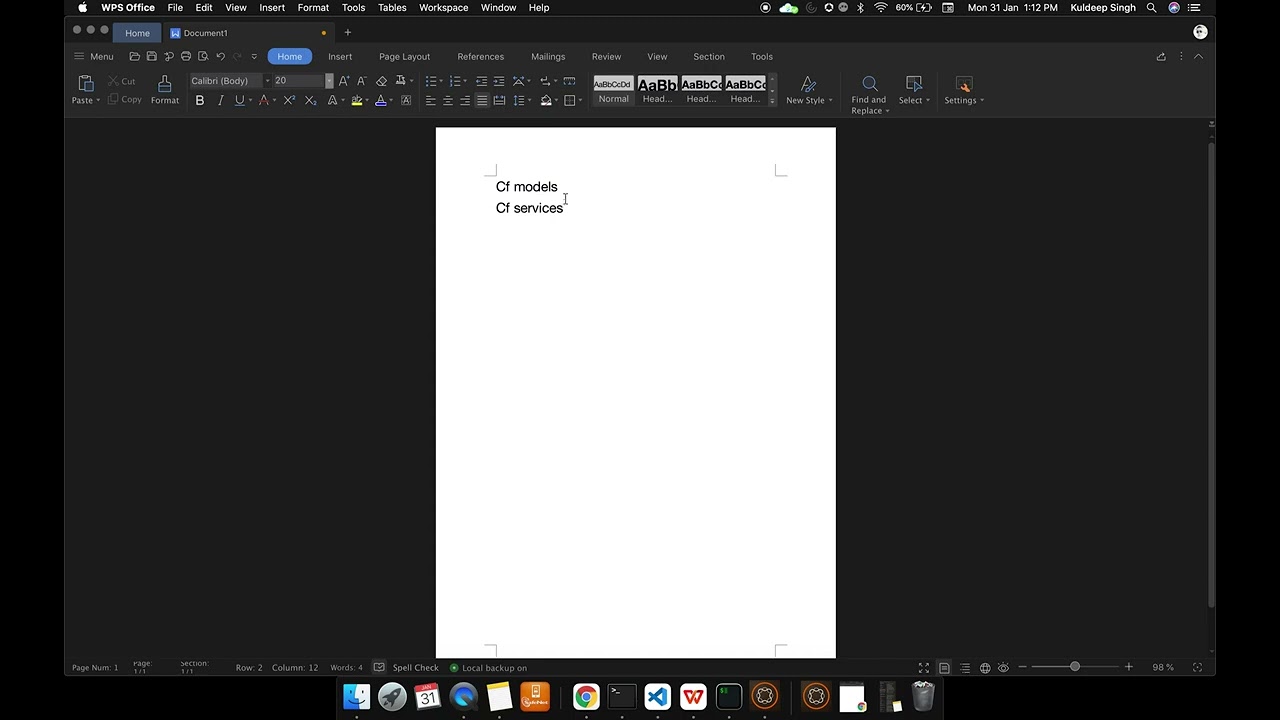The height and width of the screenshot is (720, 1280).
Task: Open Google Chrome from the Dock
Action: coord(586,696)
